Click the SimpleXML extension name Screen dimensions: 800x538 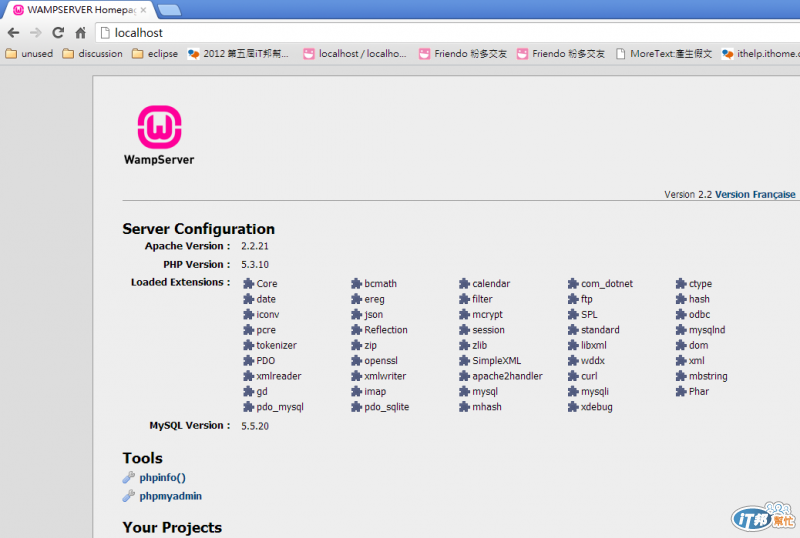coord(497,360)
